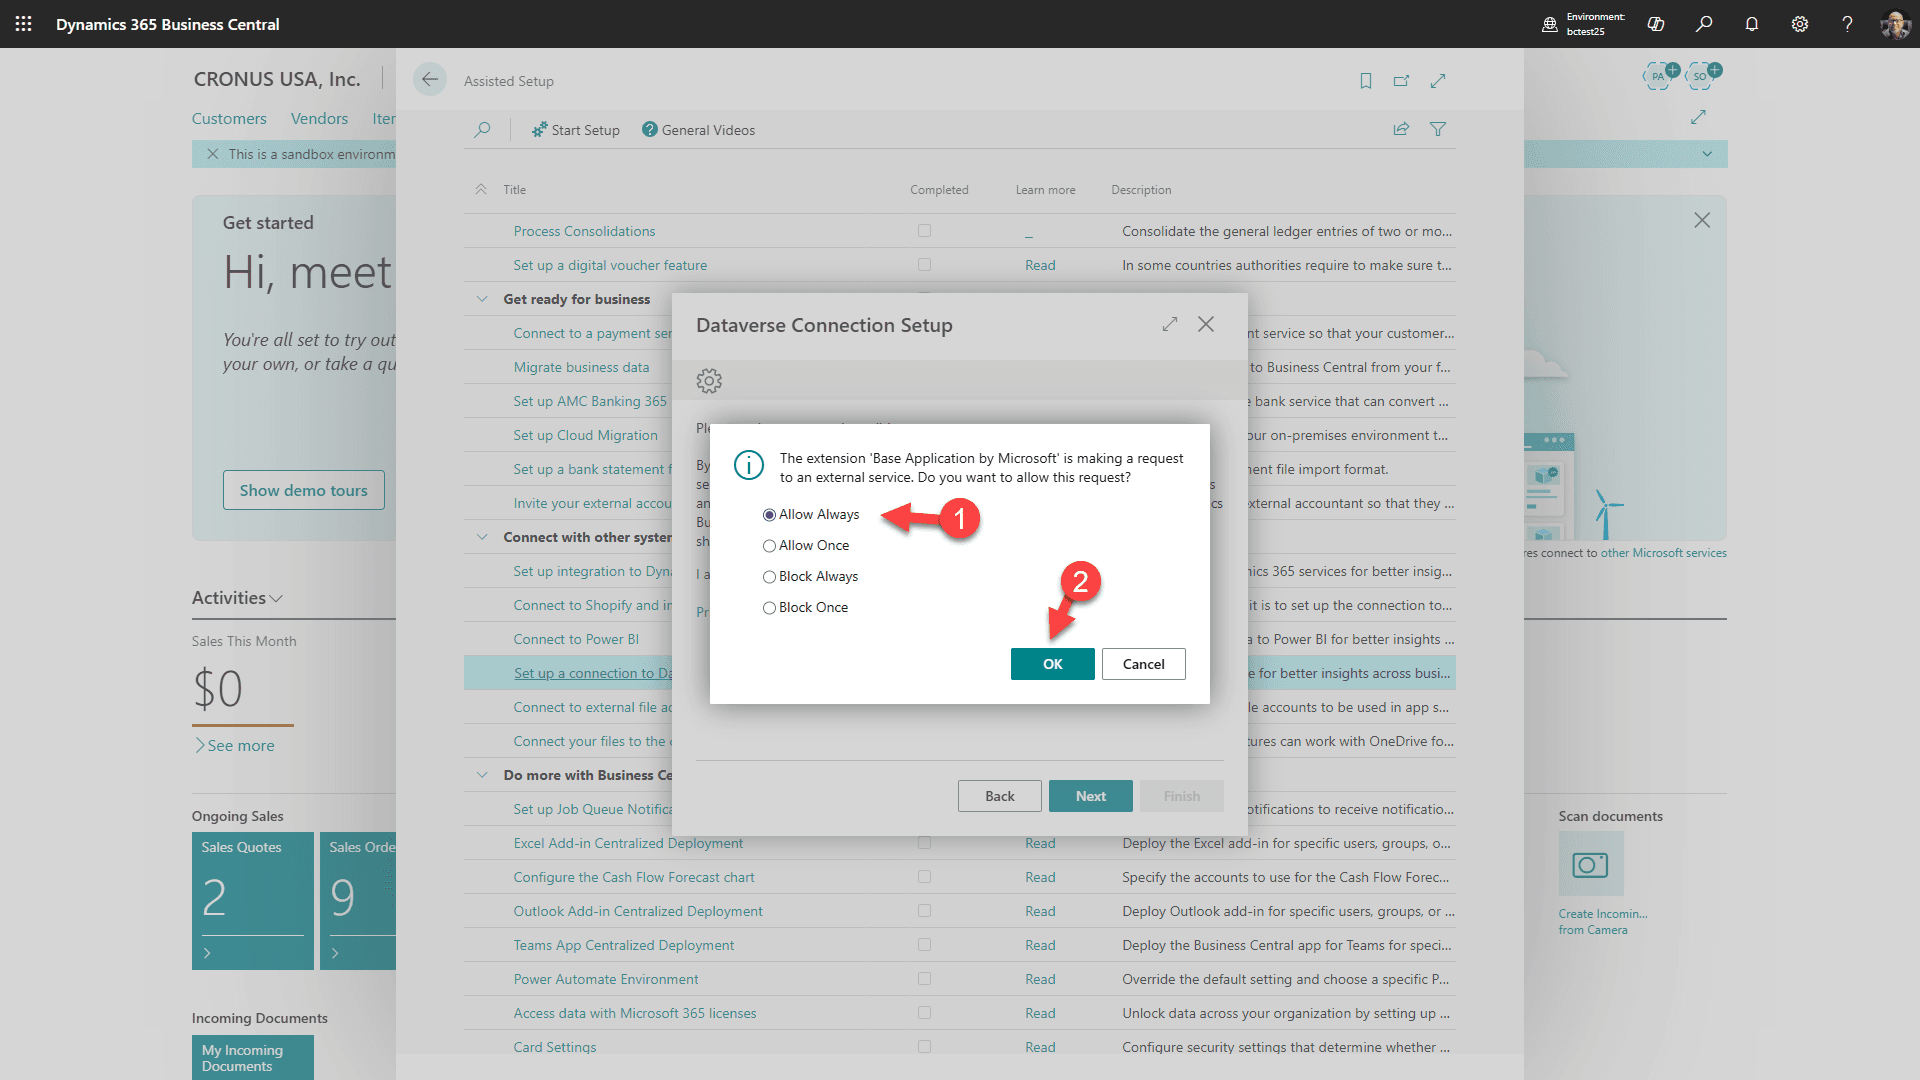This screenshot has height=1080, width=1920.
Task: Open the help question mark
Action: (x=1848, y=24)
